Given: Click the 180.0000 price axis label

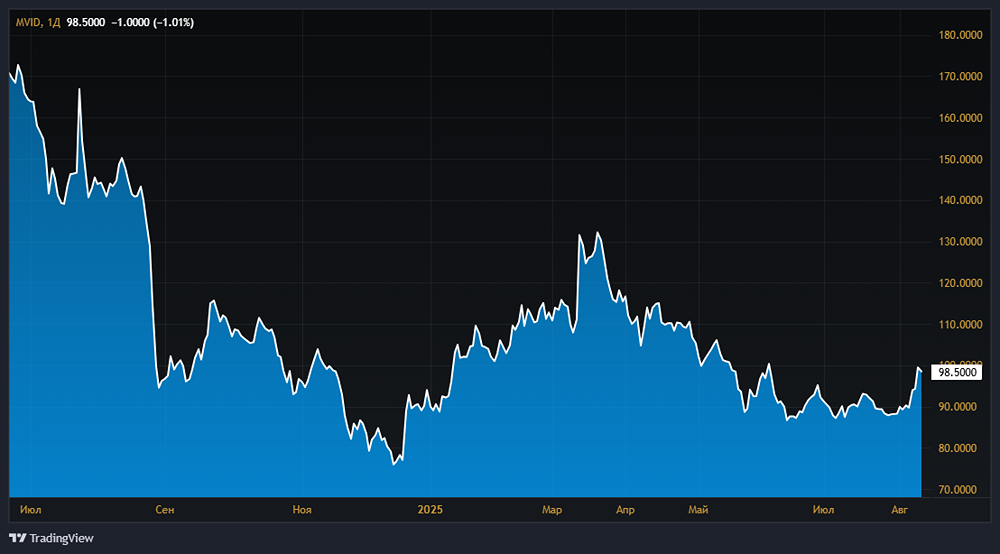Looking at the screenshot, I should coord(960,35).
